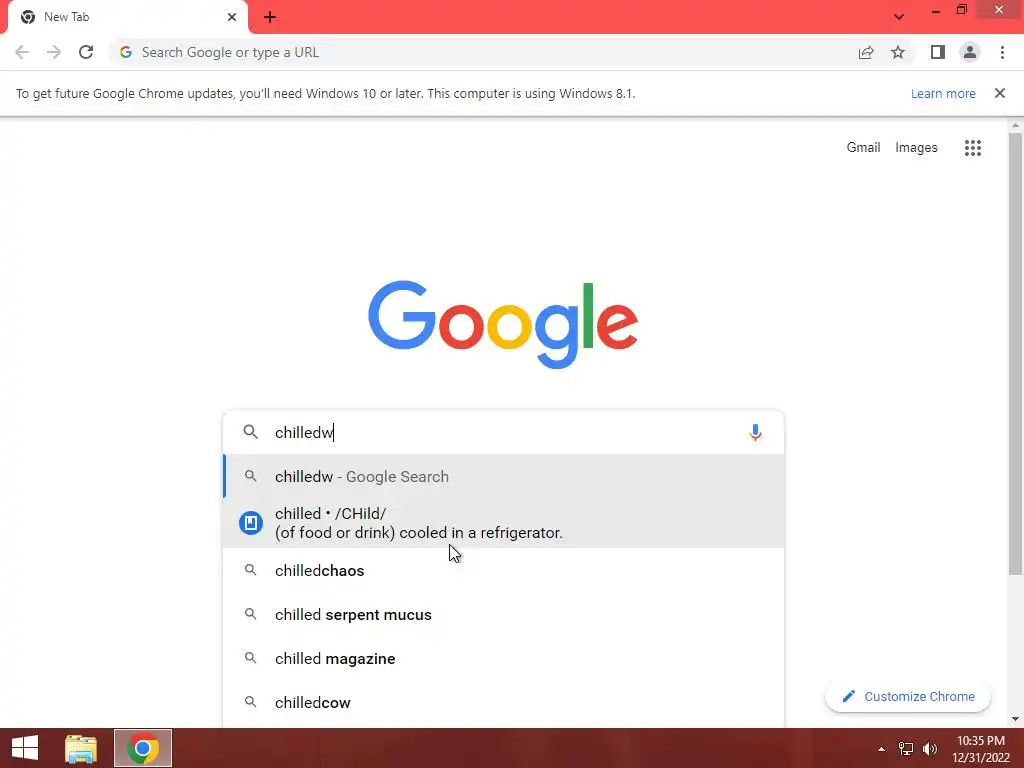Click the Customize Chrome button
The width and height of the screenshot is (1024, 768).
tap(908, 697)
